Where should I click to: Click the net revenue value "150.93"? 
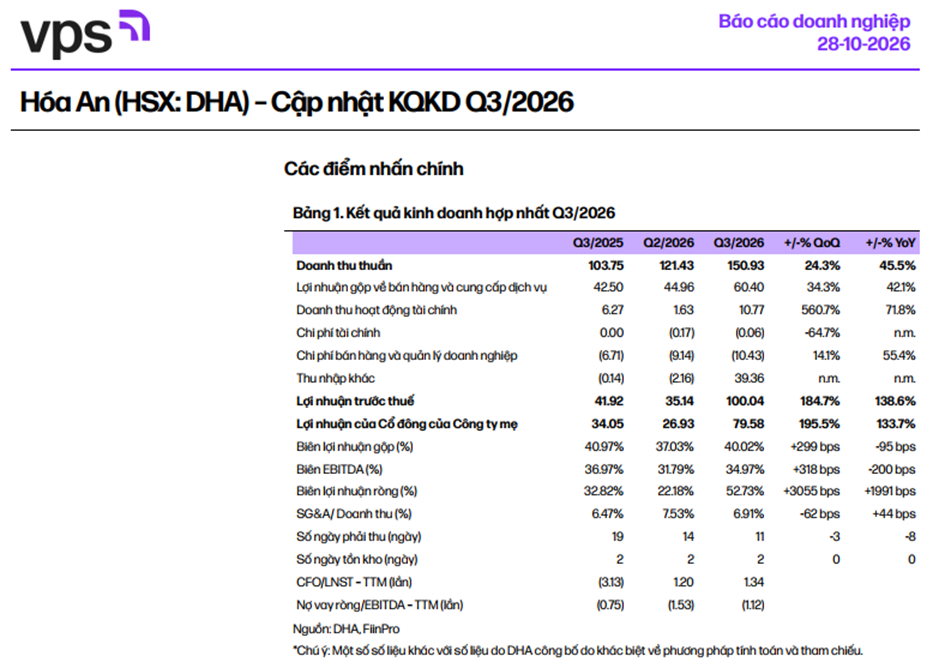[746, 265]
